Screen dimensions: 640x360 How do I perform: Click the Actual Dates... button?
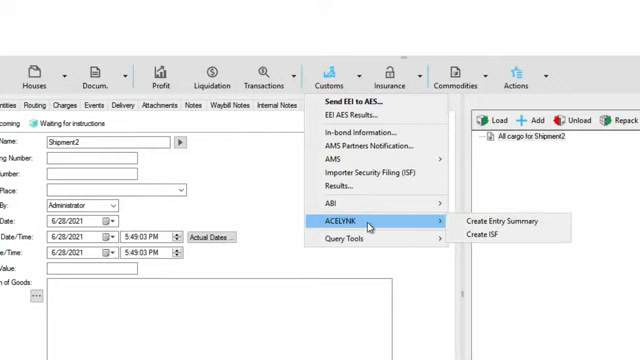(212, 237)
